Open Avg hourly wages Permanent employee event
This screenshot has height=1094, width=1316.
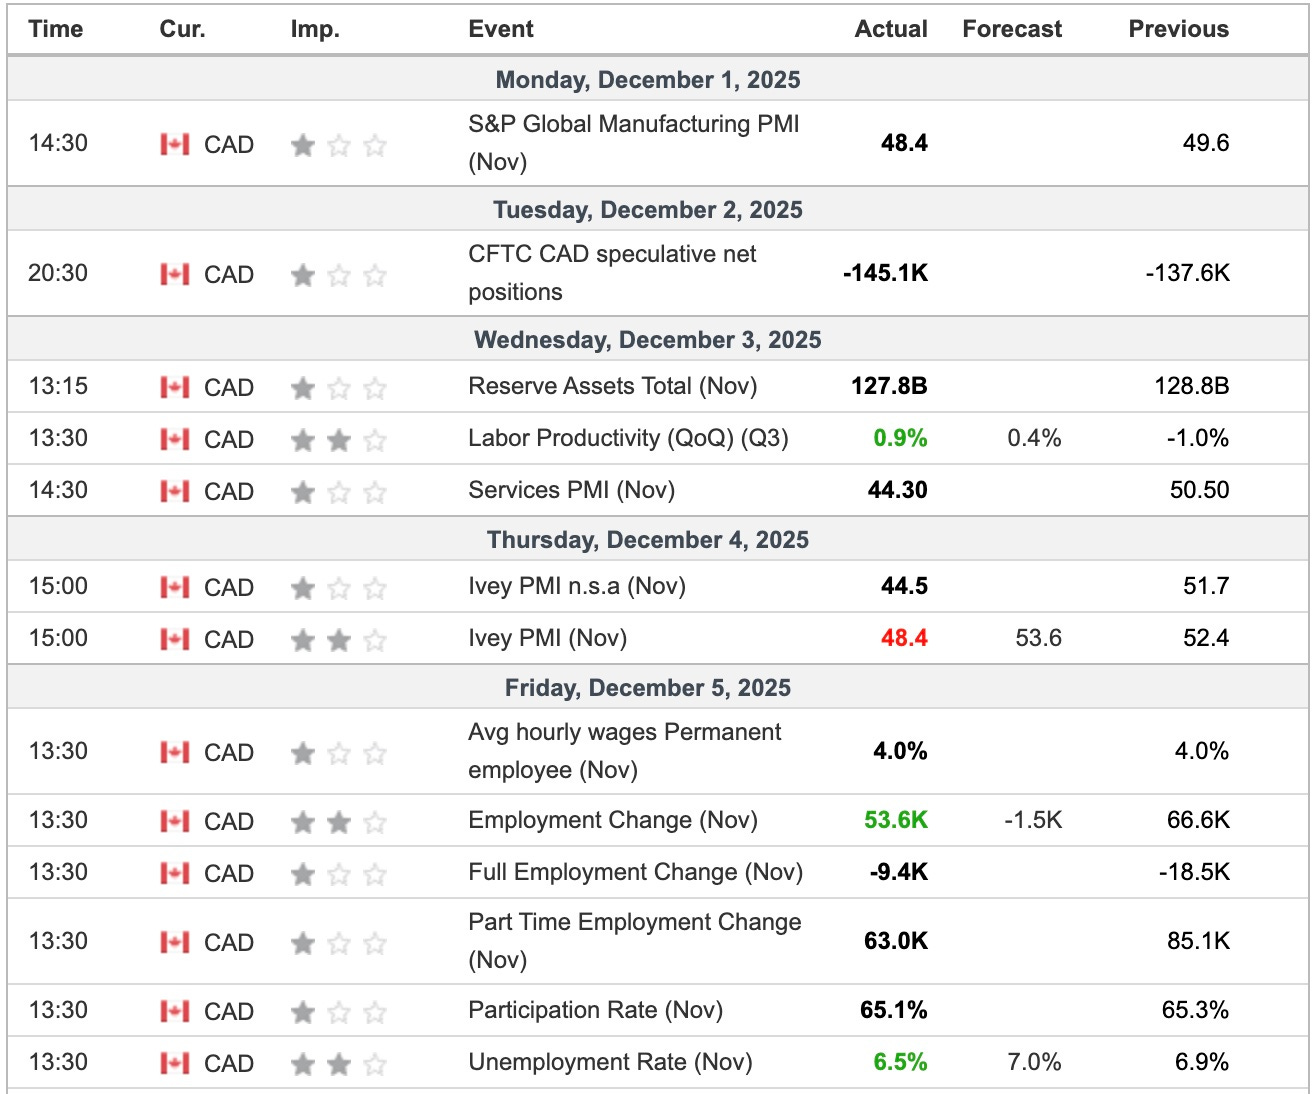click(625, 751)
